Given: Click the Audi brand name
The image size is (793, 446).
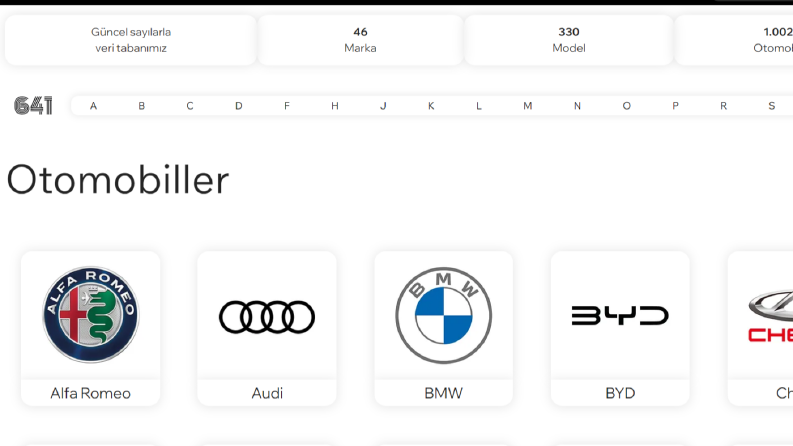Looking at the screenshot, I should [x=267, y=393].
